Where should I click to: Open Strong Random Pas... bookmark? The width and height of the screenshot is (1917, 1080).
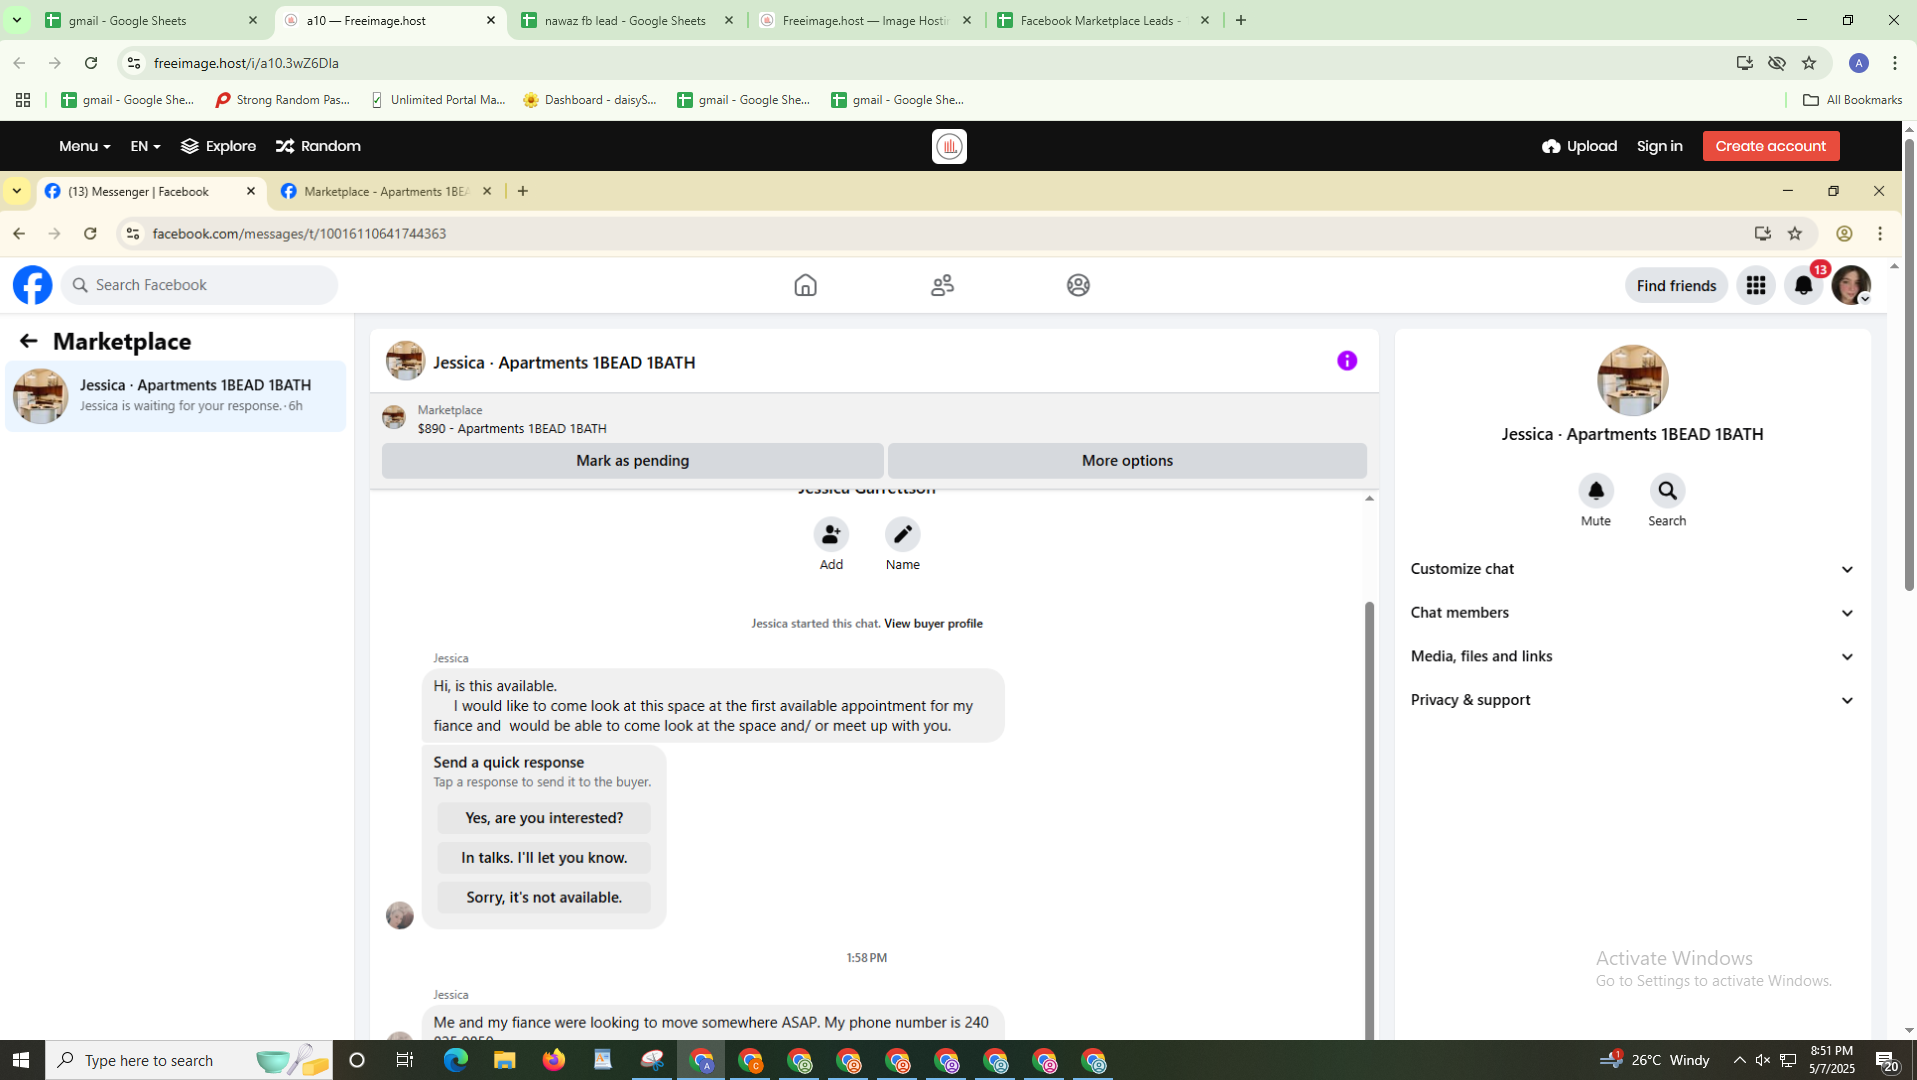click(x=283, y=100)
